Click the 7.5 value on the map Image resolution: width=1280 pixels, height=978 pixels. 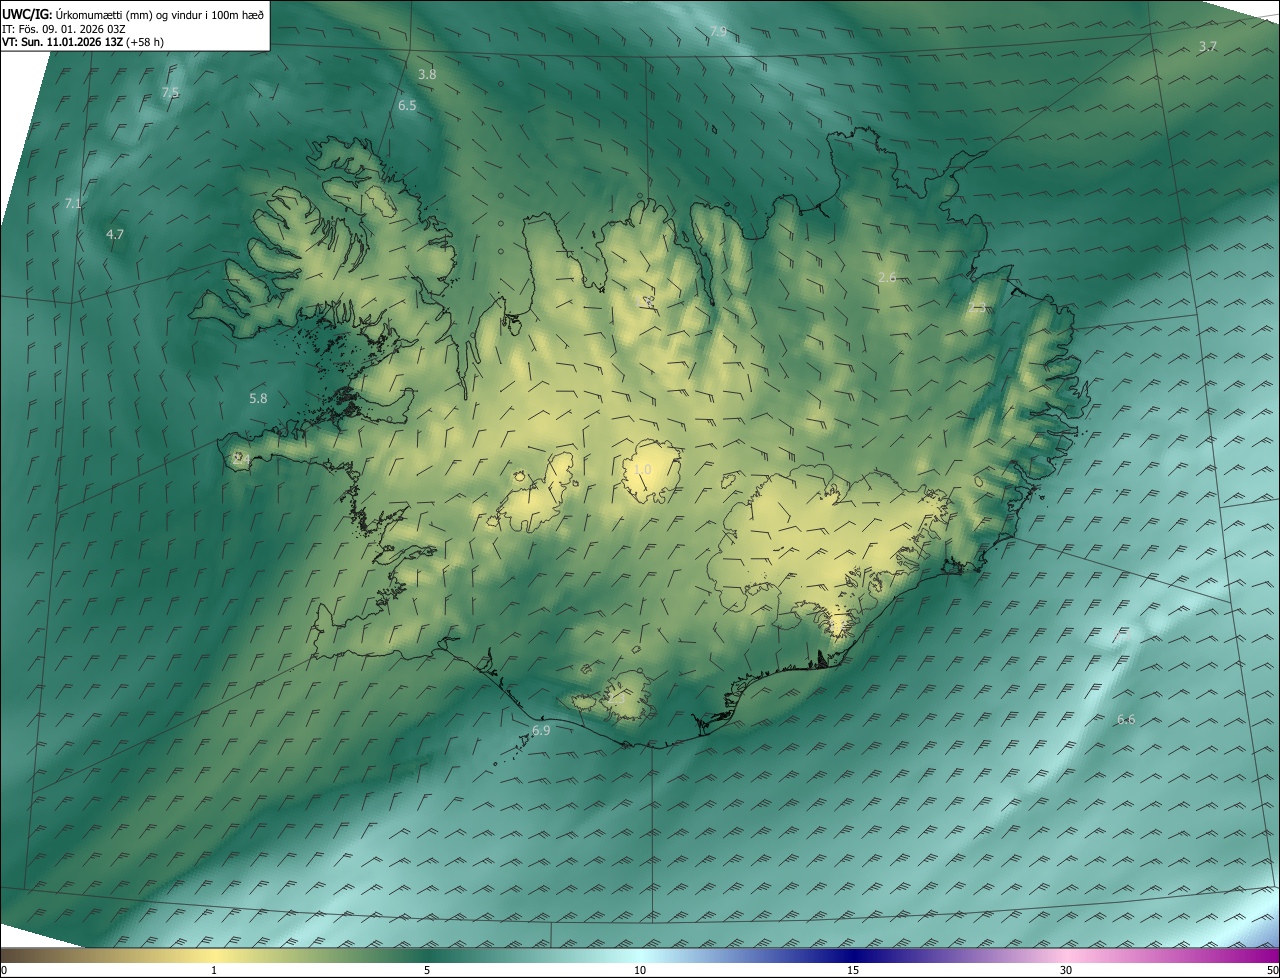pos(170,93)
